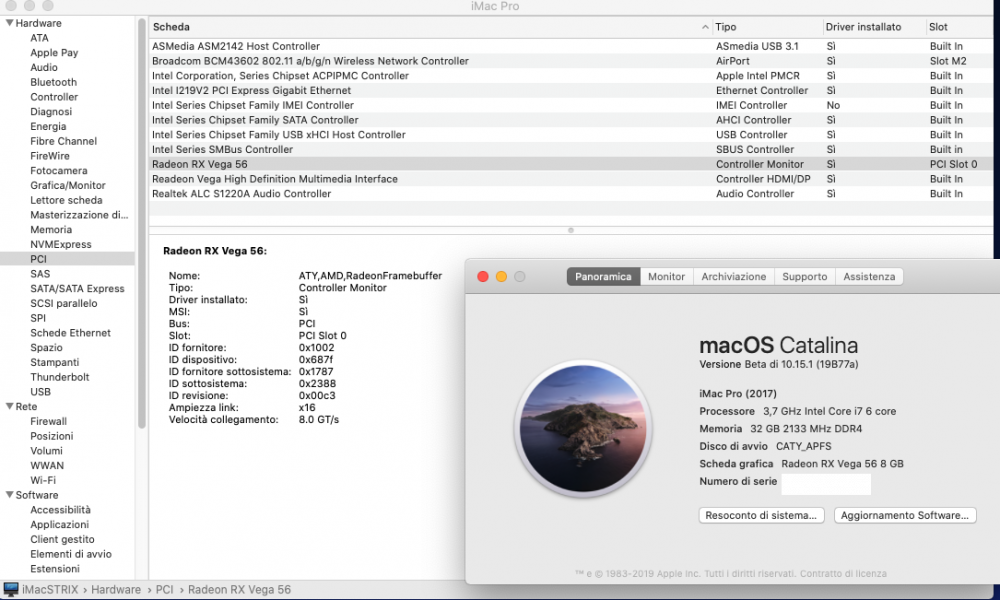Select USB in the sidebar
The width and height of the screenshot is (1000, 600).
[40, 391]
